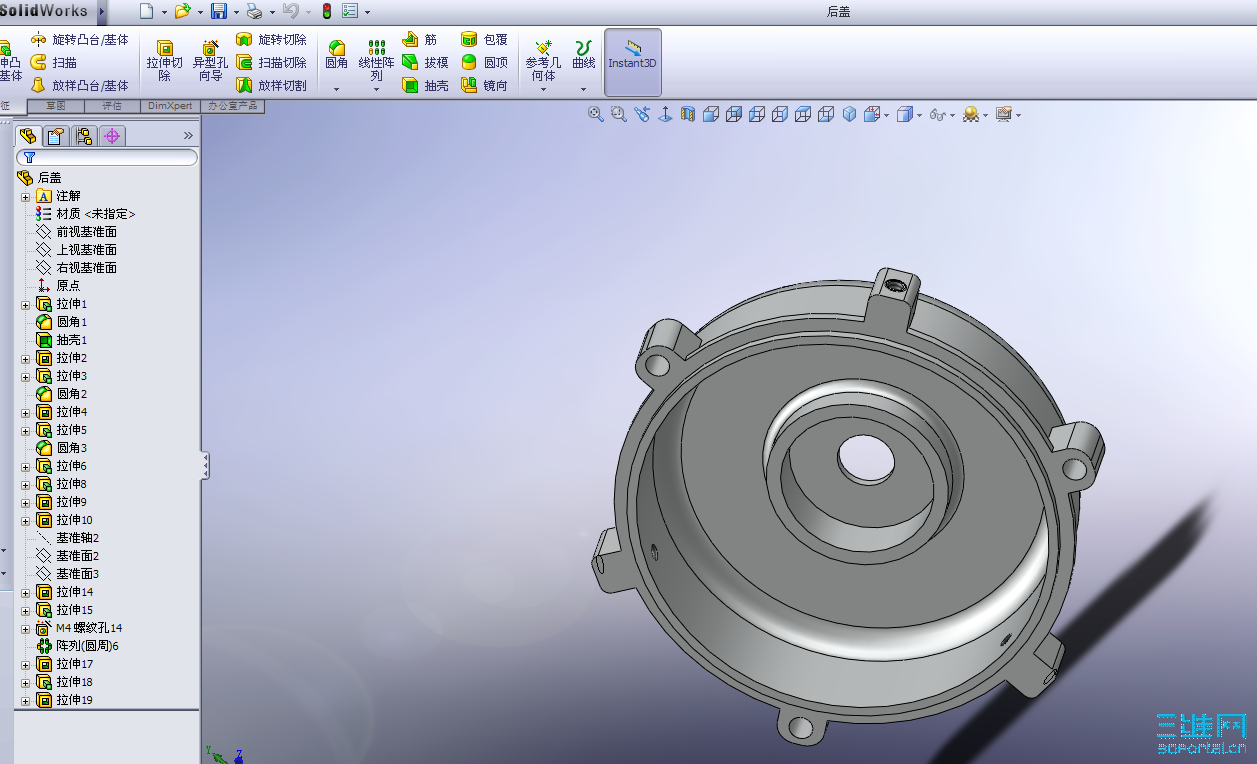This screenshot has width=1257, height=764.
Task: Select the 包覆 wrap tool
Action: click(x=485, y=39)
